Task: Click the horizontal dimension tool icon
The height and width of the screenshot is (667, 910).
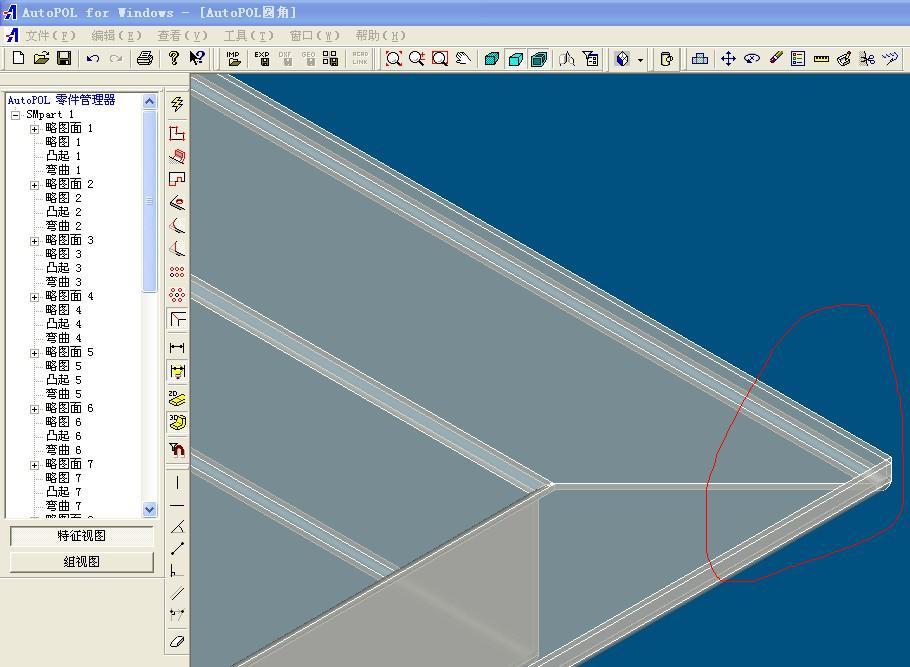Action: (177, 348)
